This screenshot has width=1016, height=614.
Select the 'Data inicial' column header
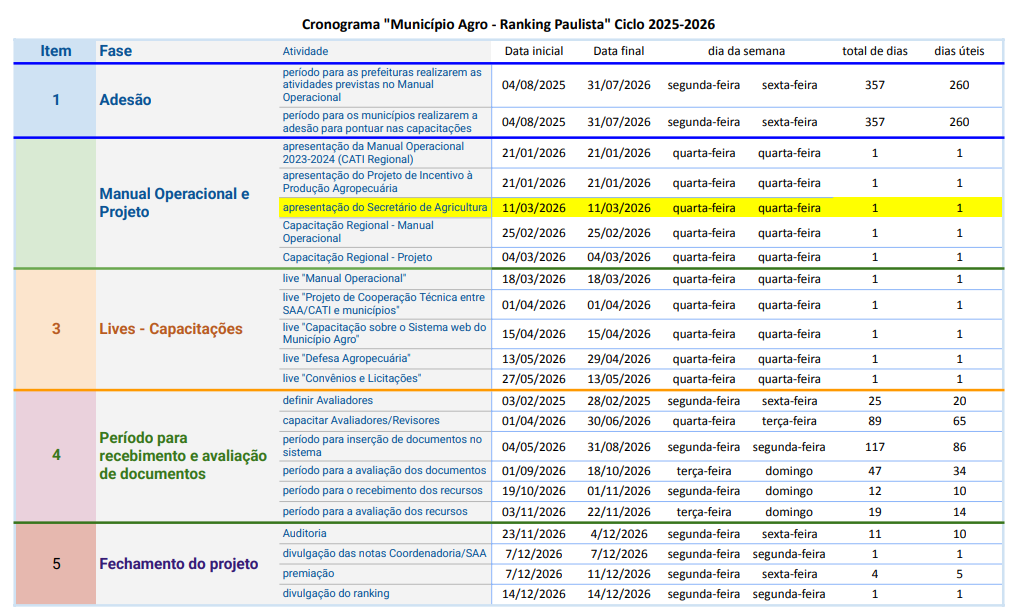(533, 51)
